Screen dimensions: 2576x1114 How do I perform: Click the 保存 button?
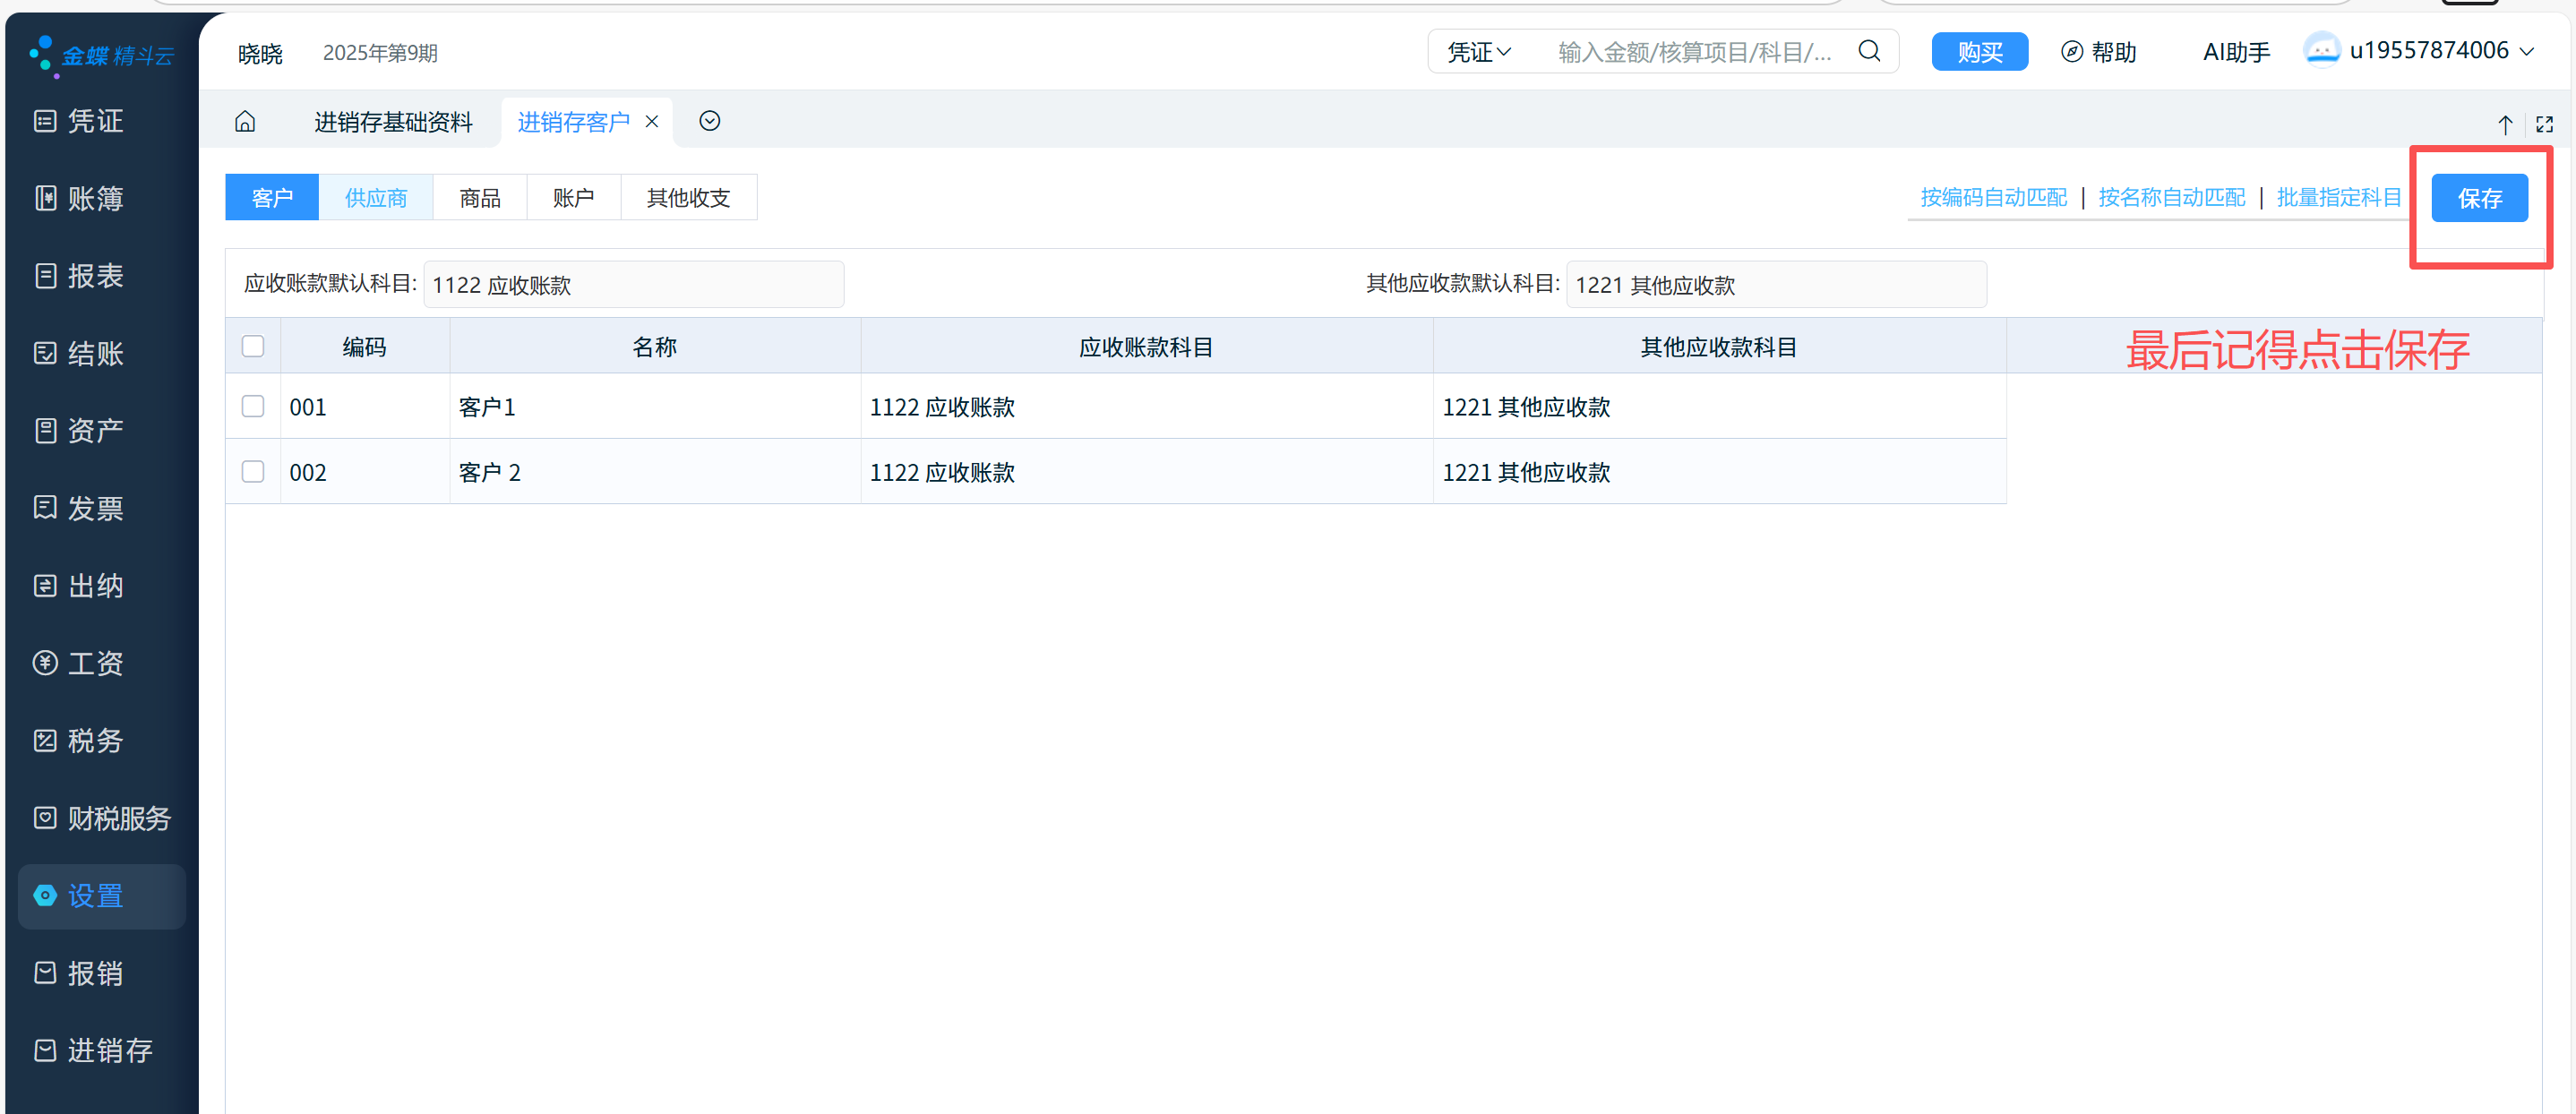(x=2478, y=198)
